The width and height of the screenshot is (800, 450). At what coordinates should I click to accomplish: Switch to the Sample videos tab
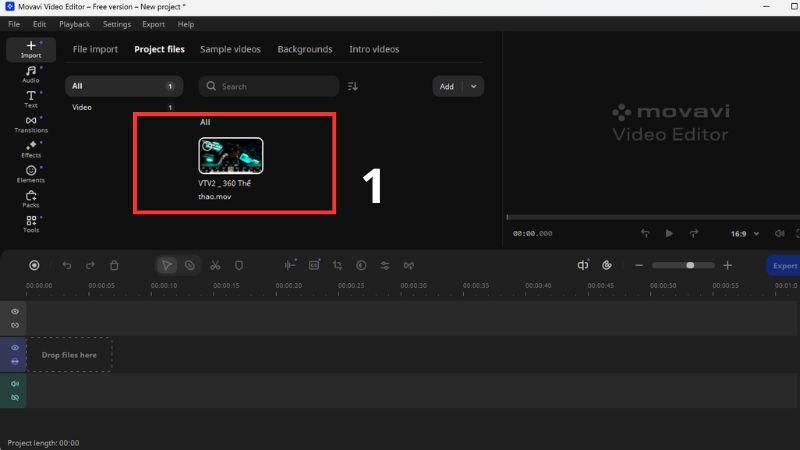tap(230, 49)
